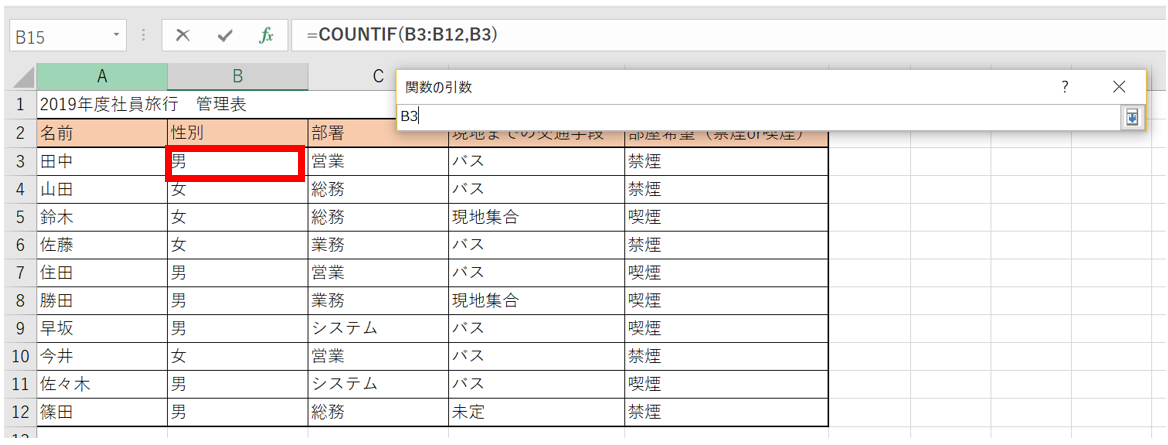Click the システム cell in 早坂's row
The image size is (1168, 445).
point(378,328)
